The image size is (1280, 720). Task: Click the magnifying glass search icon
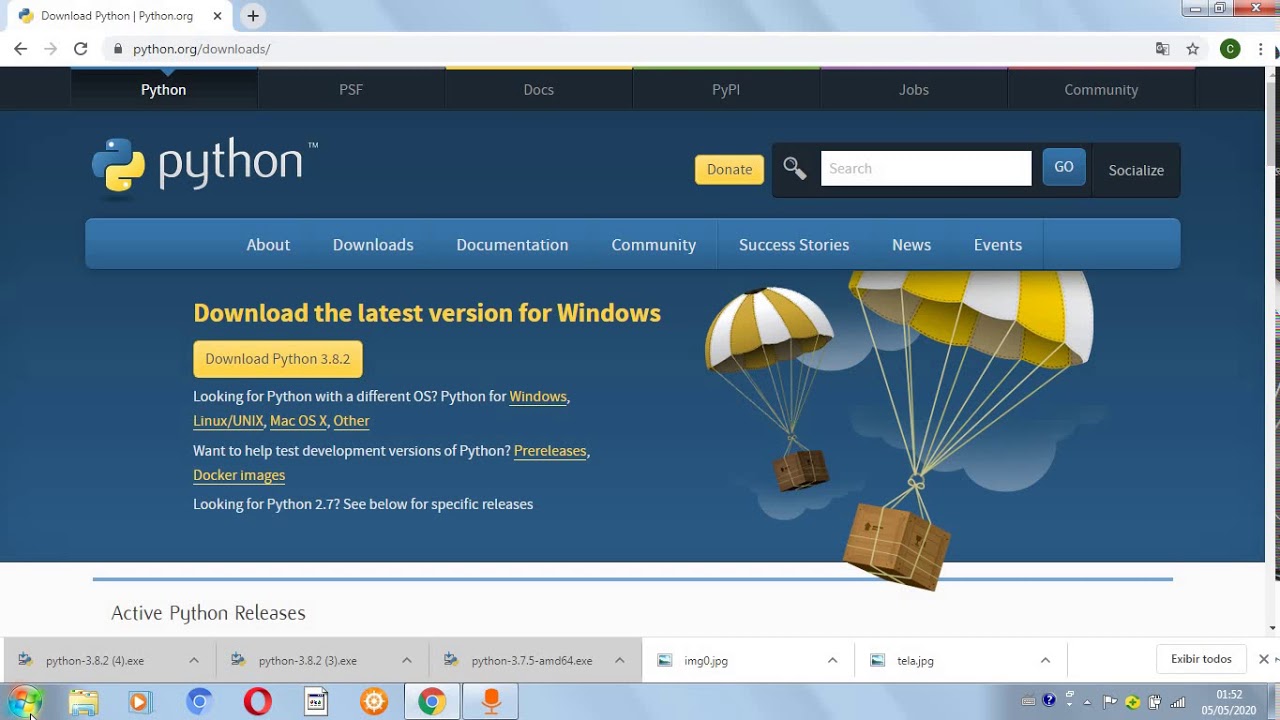point(795,169)
